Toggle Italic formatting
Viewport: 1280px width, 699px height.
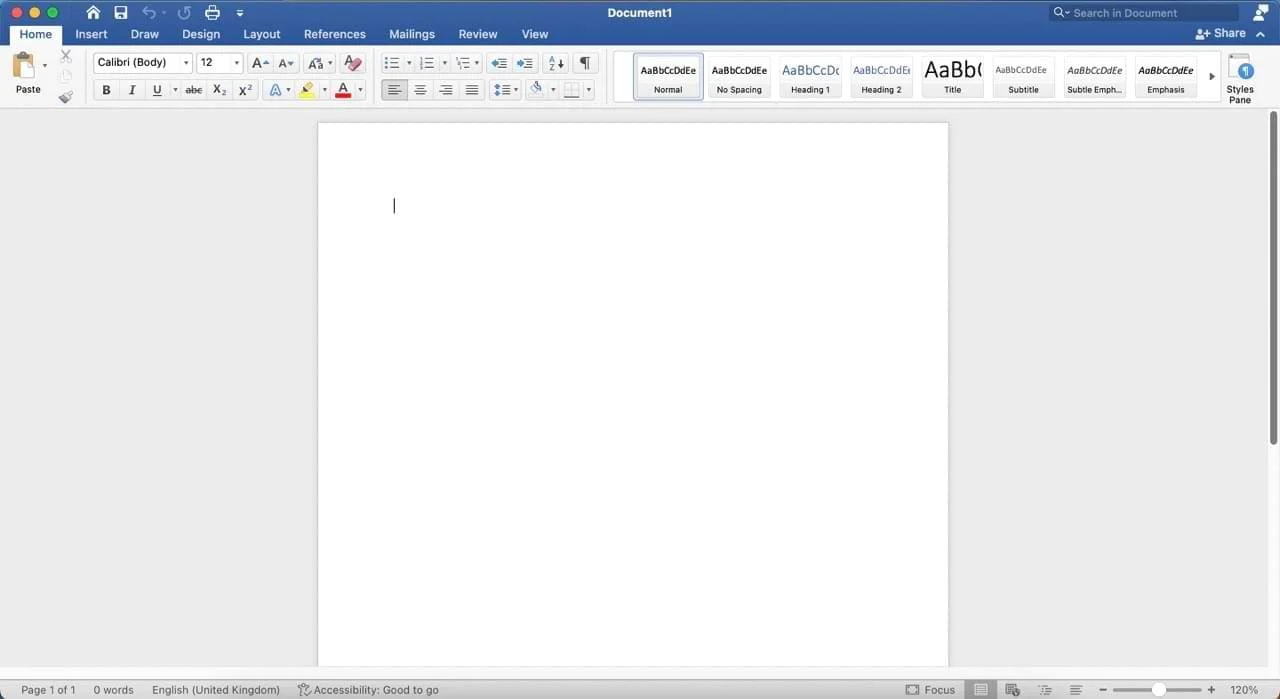131,90
